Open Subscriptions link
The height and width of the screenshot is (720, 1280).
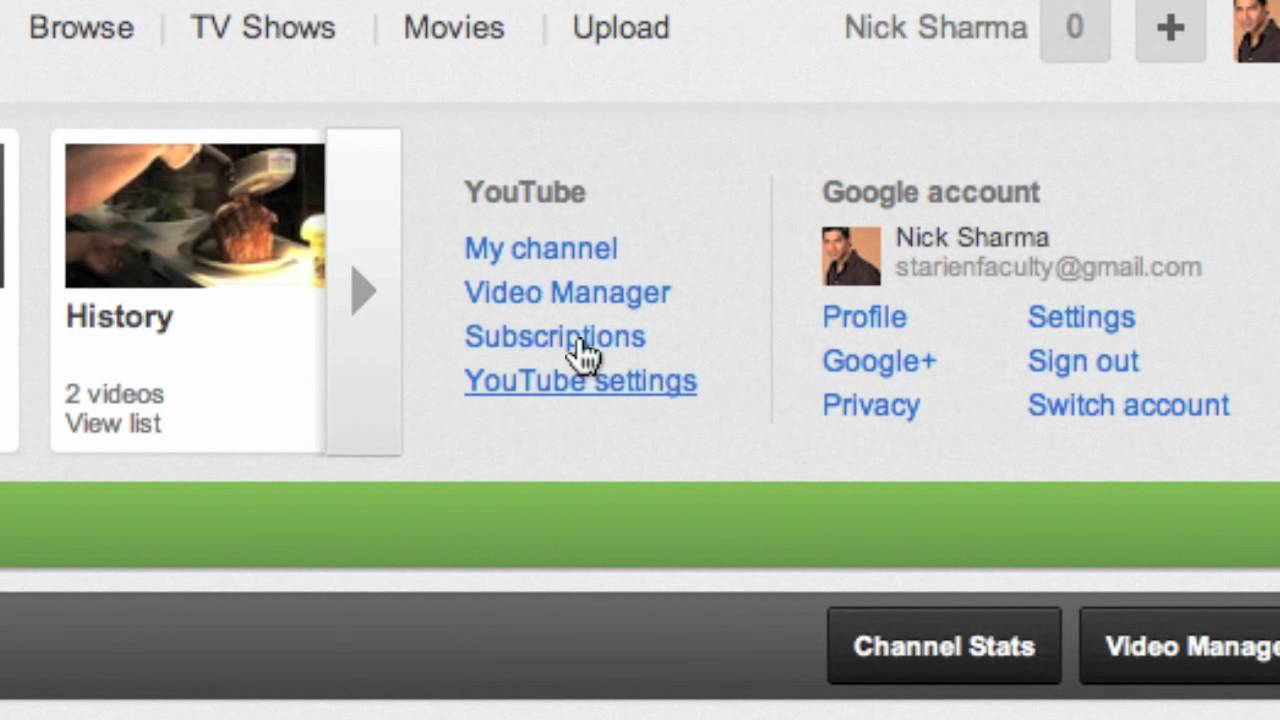click(x=555, y=337)
